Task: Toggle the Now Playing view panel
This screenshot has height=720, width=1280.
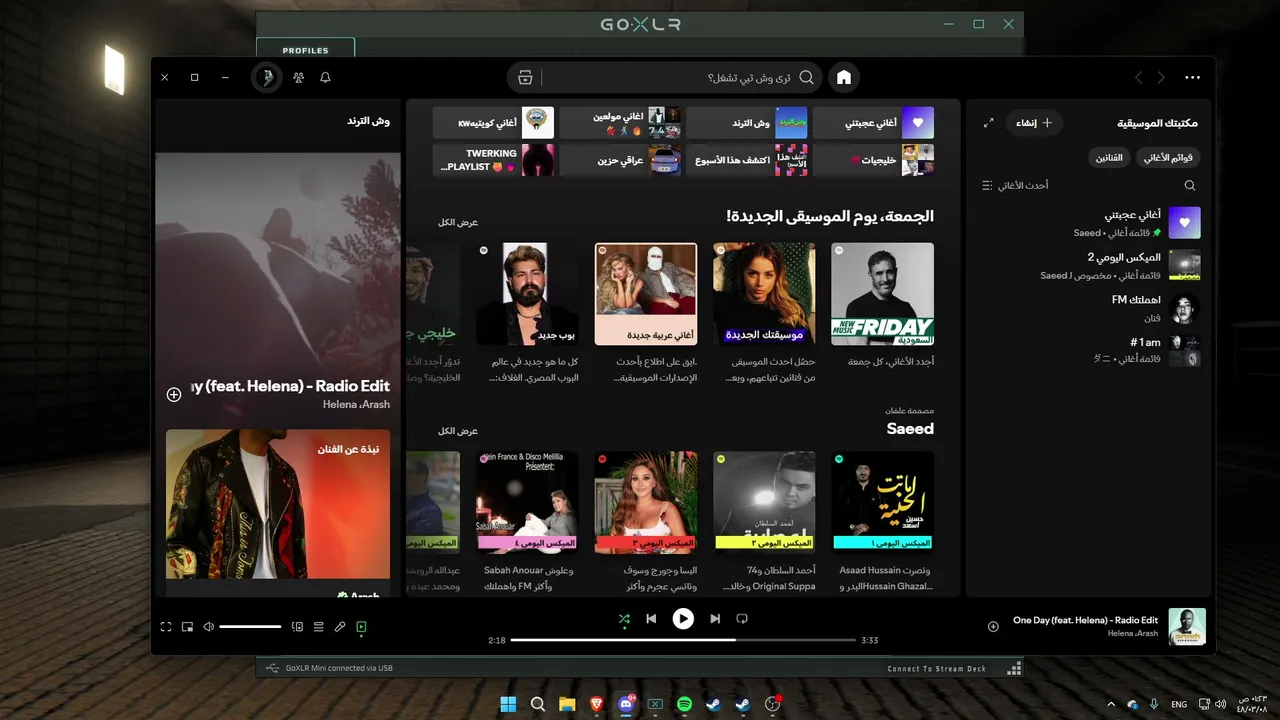Action: click(x=361, y=627)
